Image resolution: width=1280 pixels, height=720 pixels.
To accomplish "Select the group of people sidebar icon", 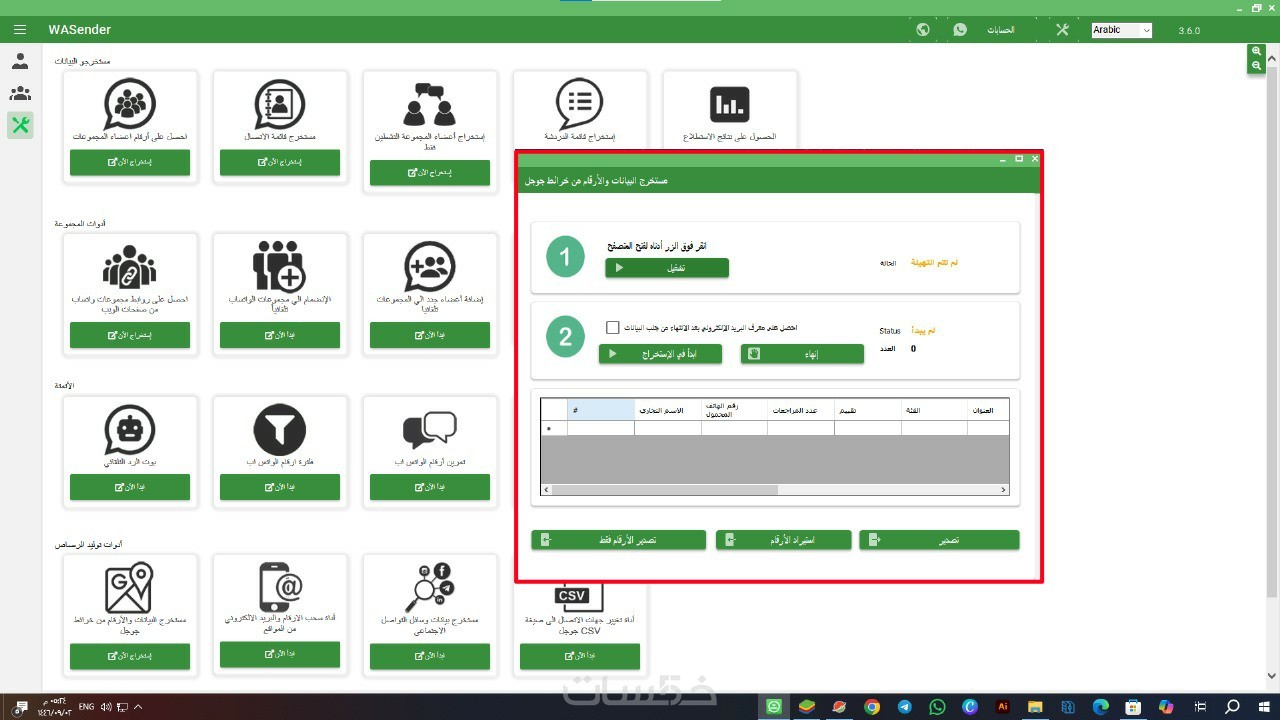I will [x=20, y=93].
